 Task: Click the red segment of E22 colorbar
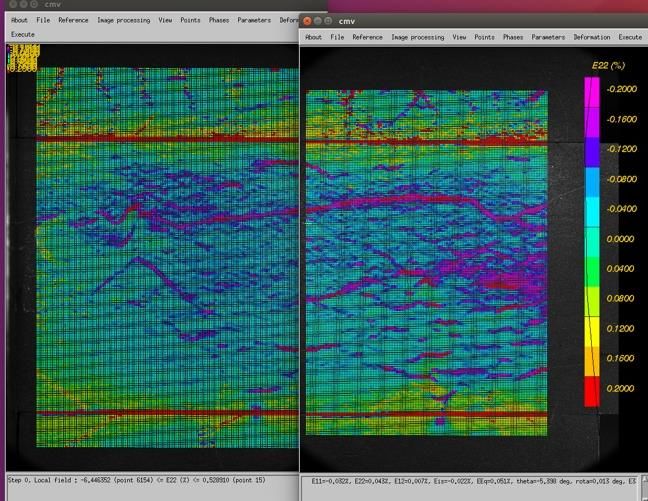click(591, 392)
